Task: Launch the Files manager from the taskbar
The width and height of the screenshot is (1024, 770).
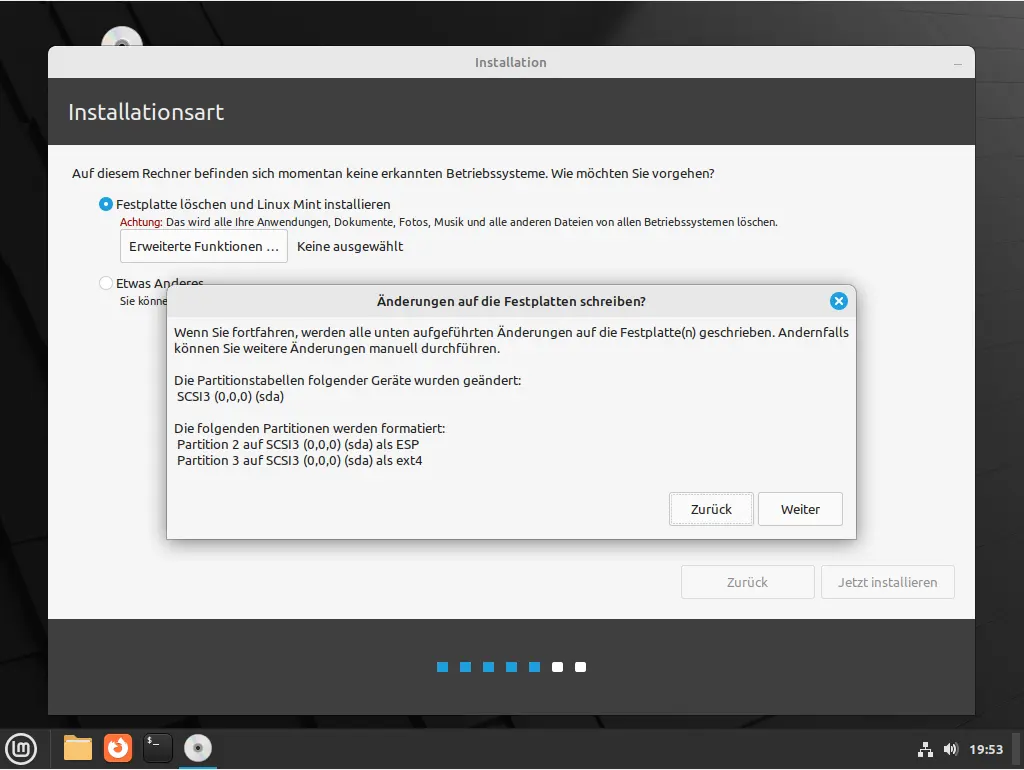Action: tap(78, 748)
